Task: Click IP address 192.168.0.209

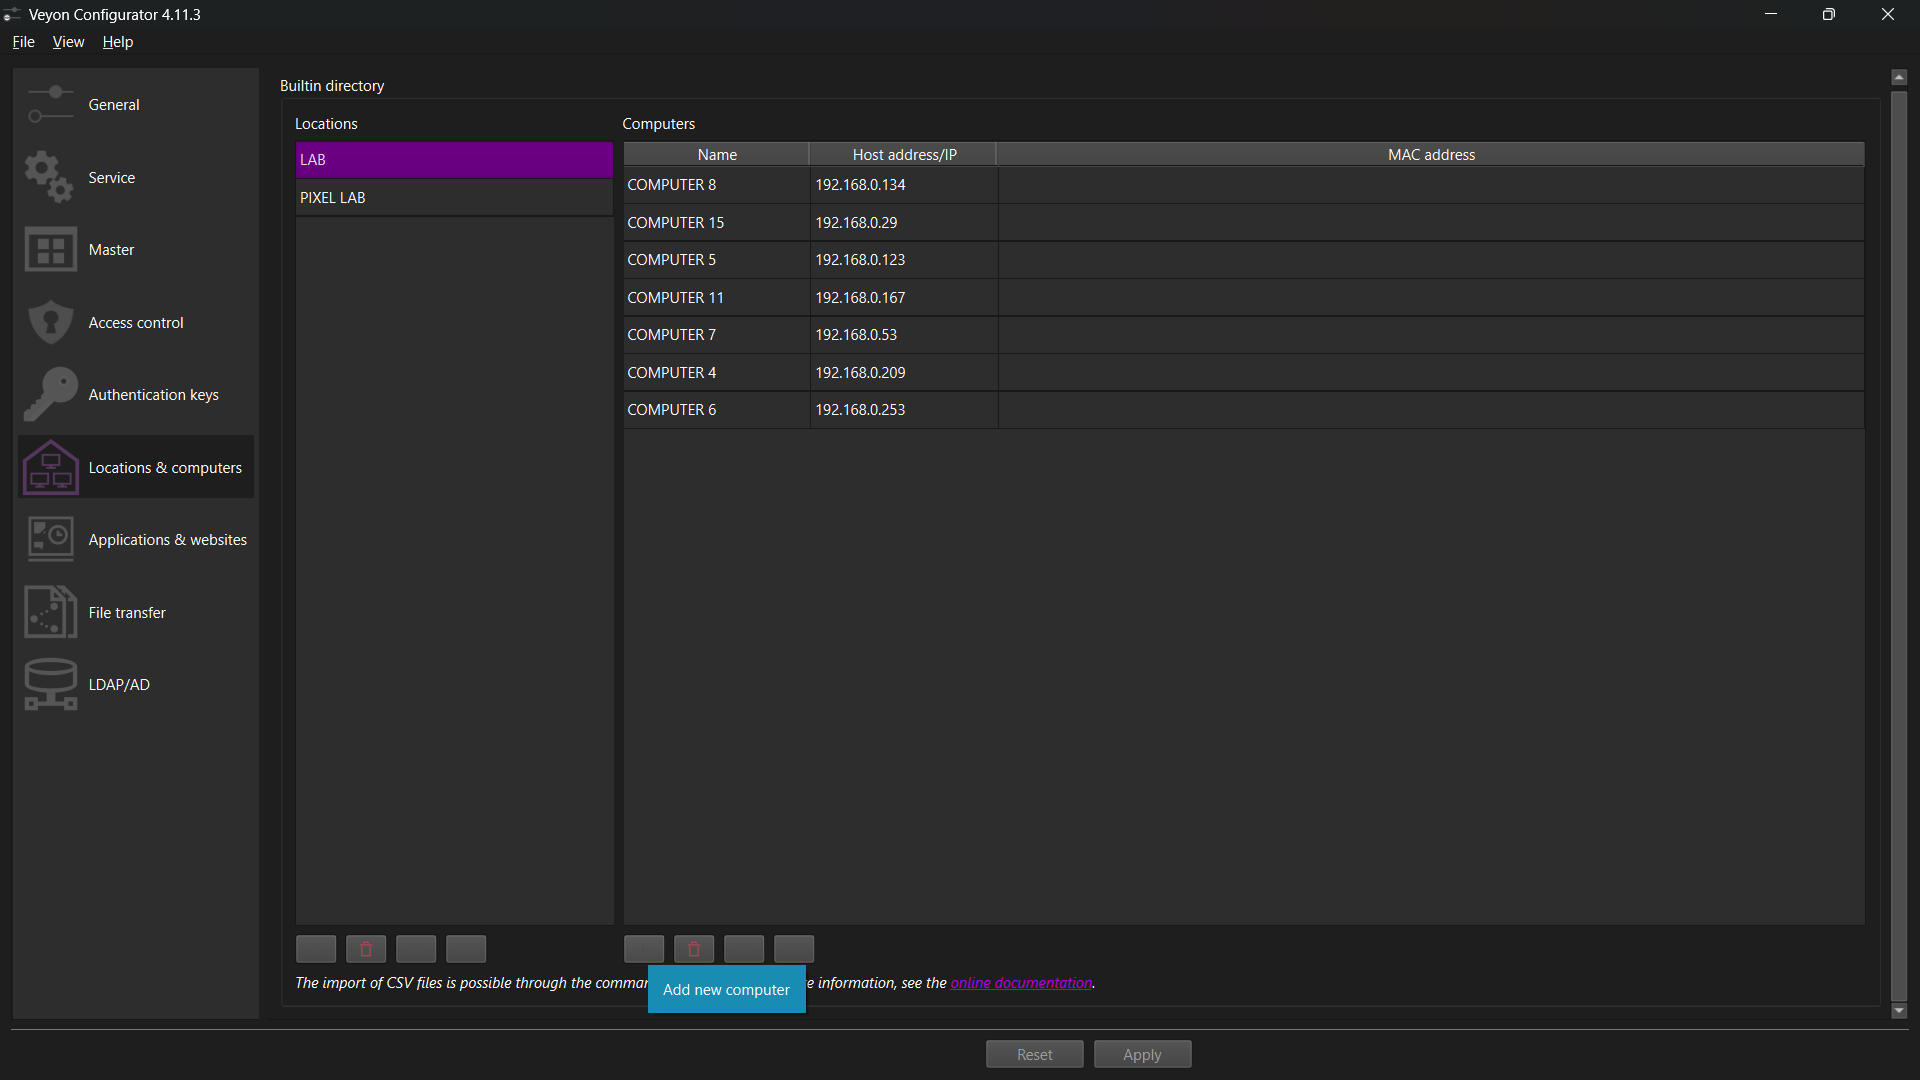Action: click(x=904, y=373)
